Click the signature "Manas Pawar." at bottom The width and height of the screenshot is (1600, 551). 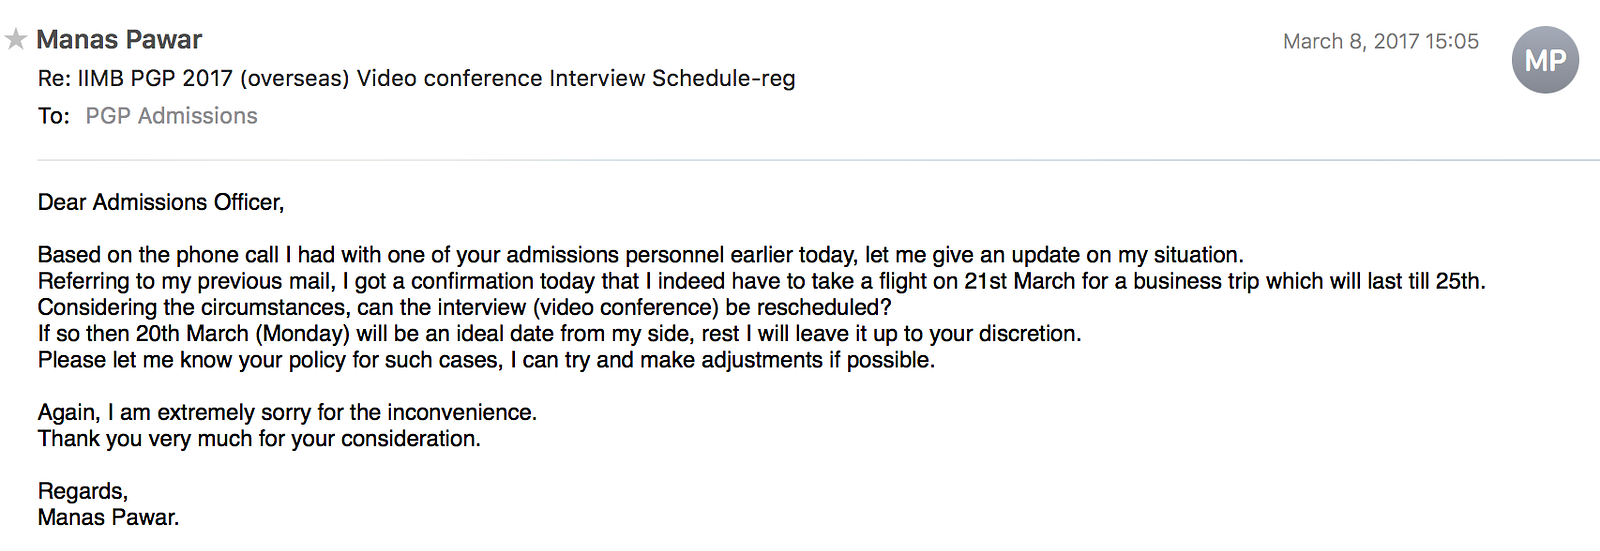(108, 517)
